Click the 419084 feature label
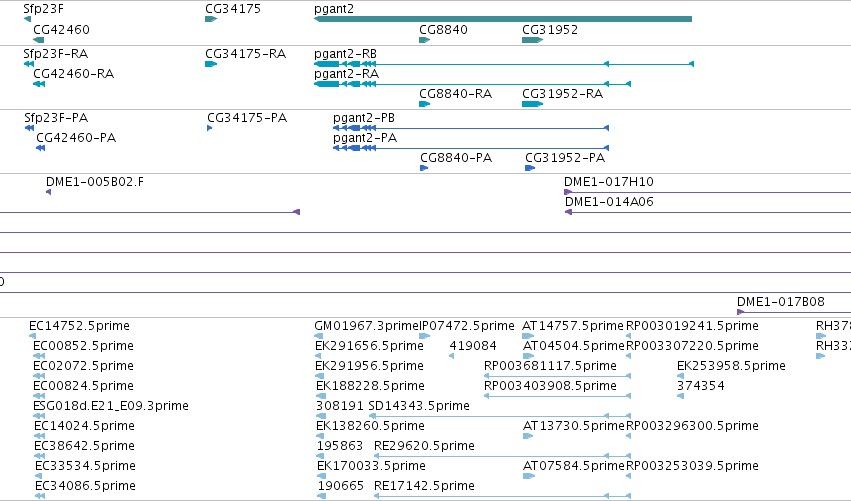Viewport: 851px width, 501px height. pyautogui.click(x=473, y=346)
